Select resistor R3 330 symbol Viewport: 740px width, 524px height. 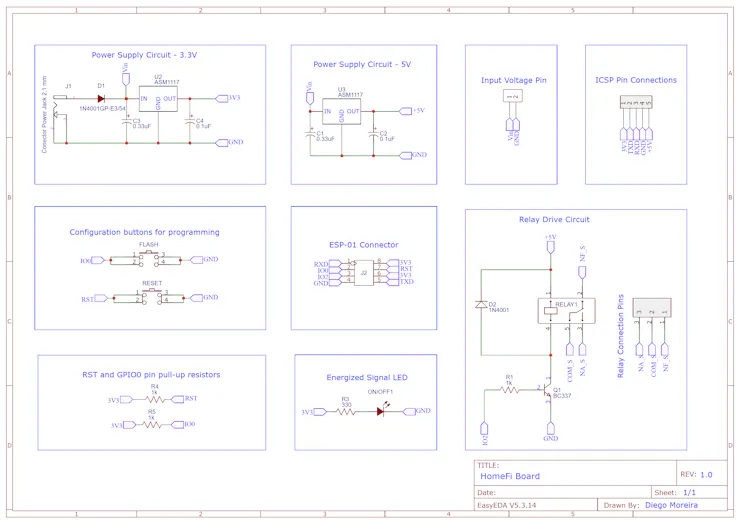coord(346,412)
